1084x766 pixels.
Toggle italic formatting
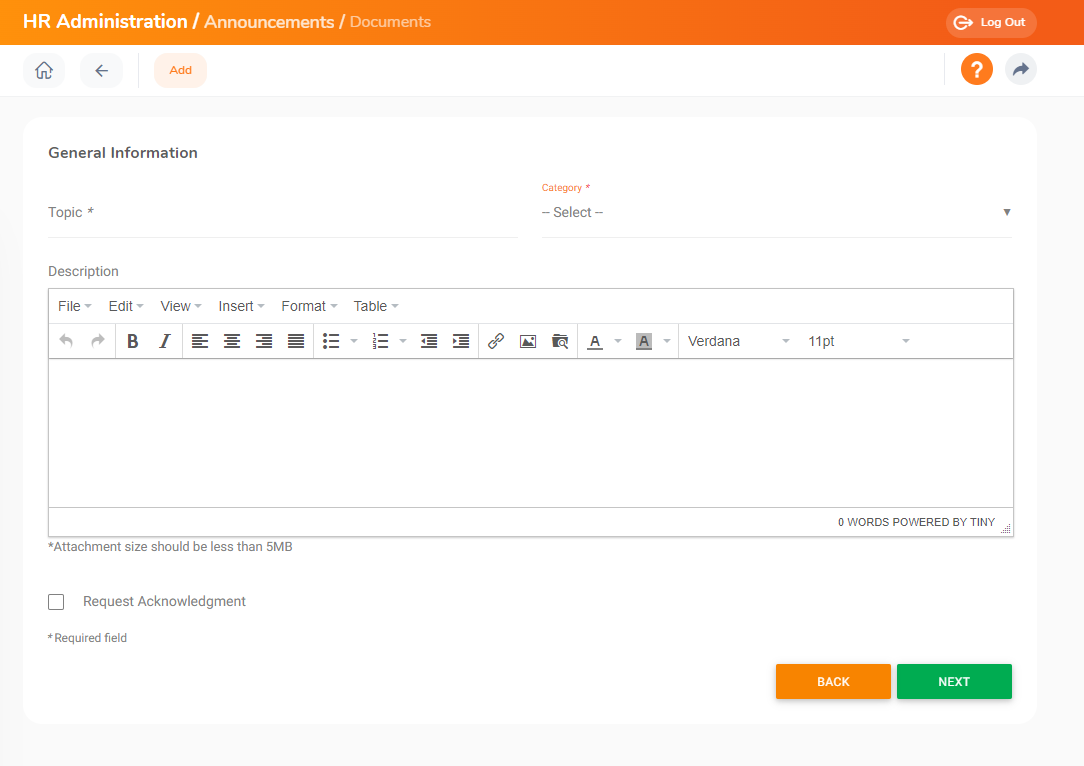point(165,341)
